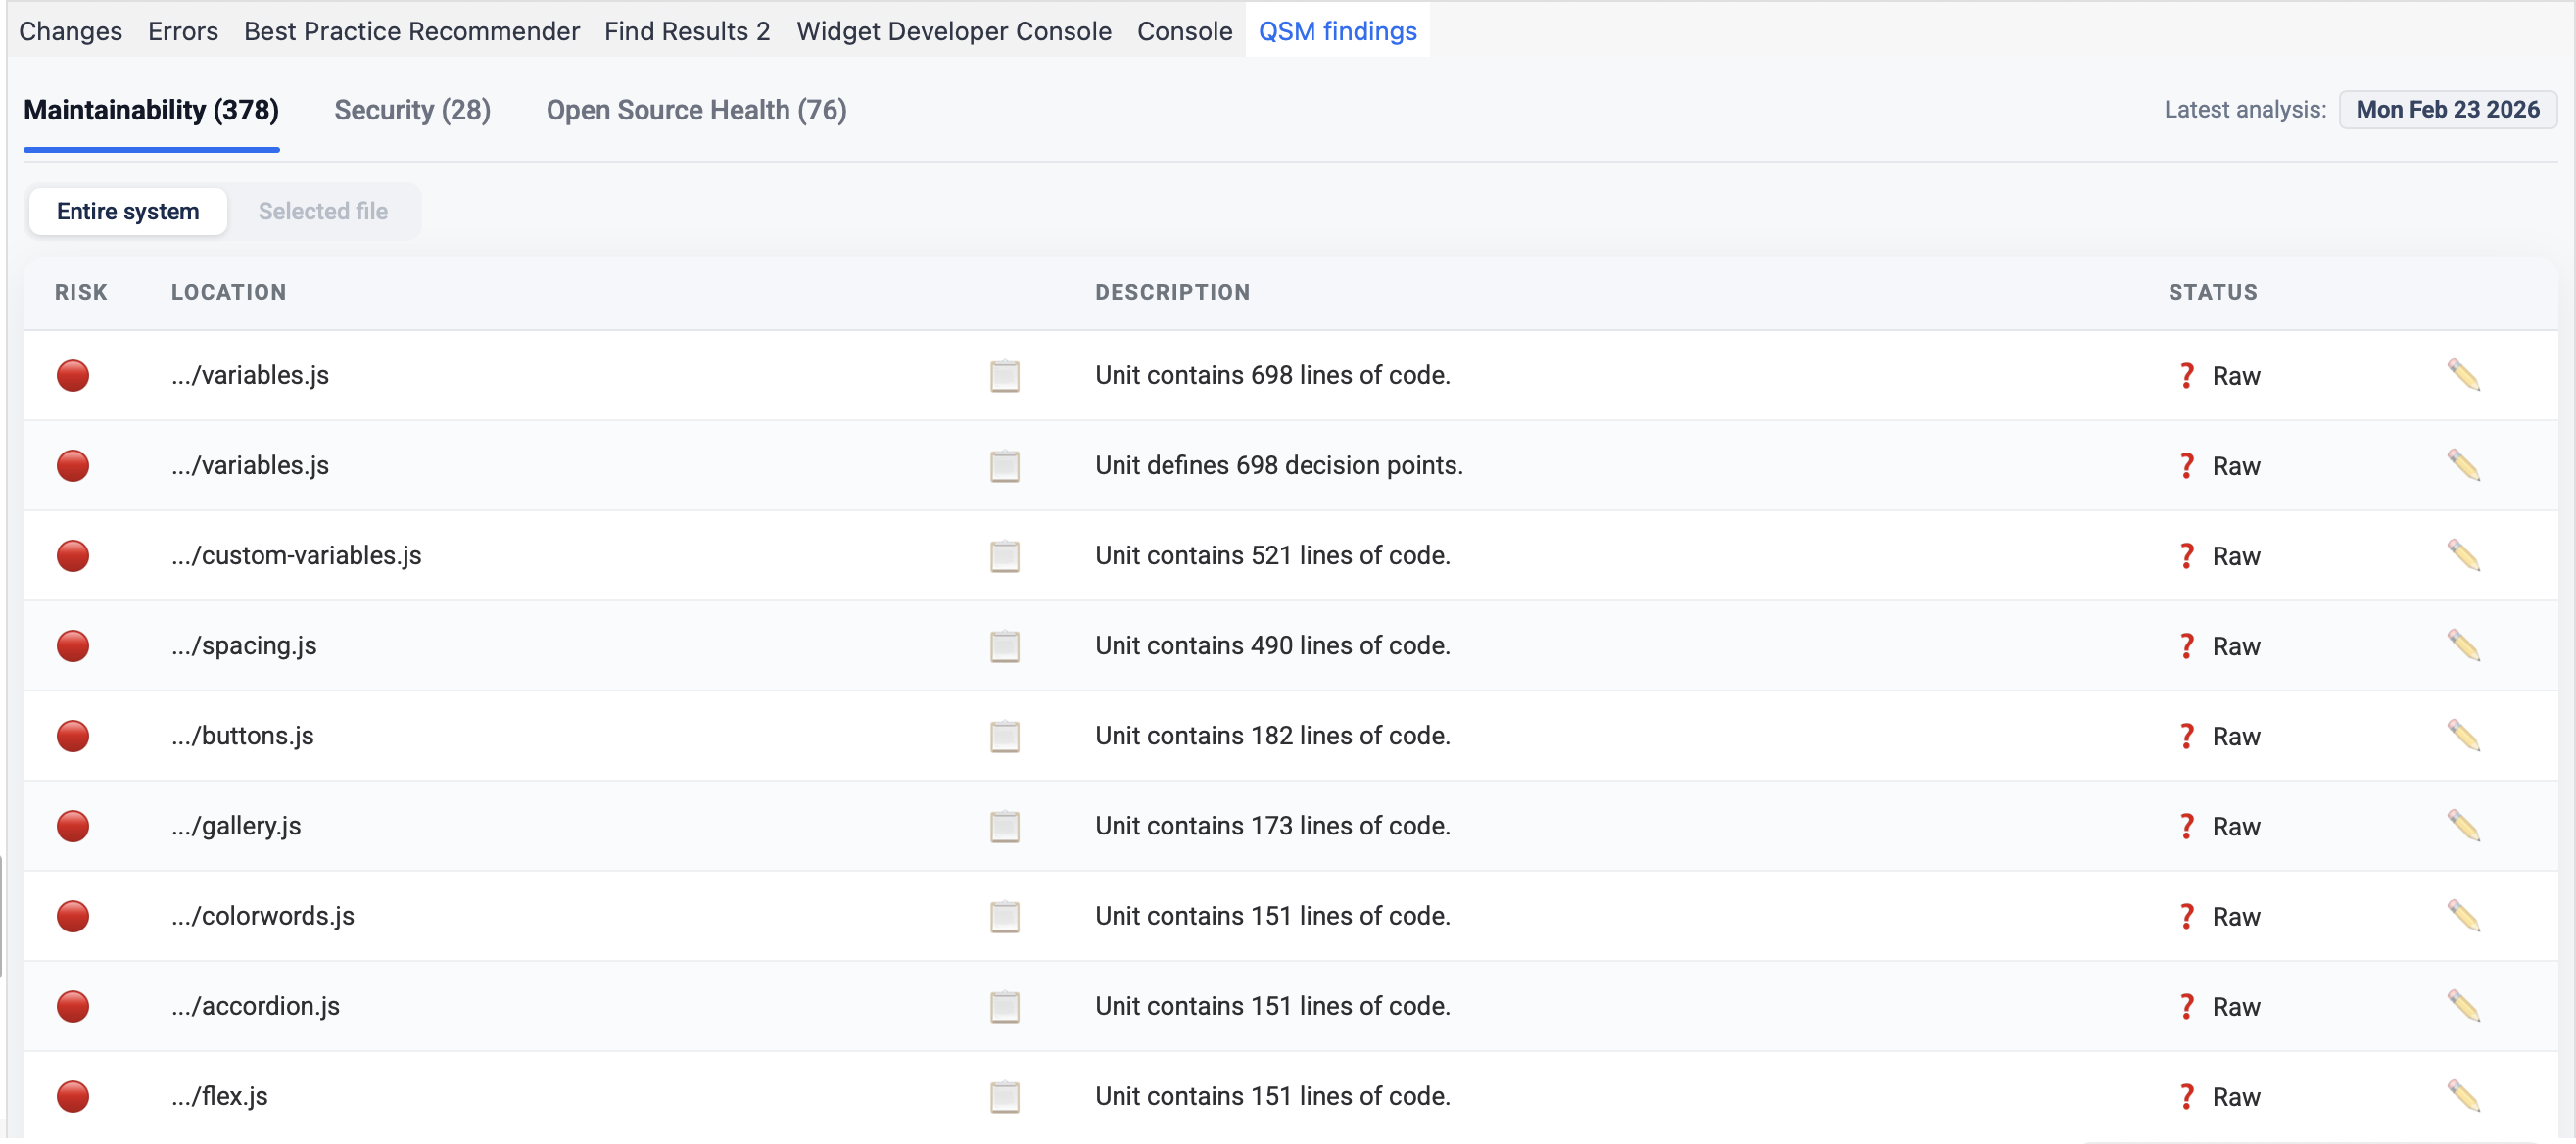Click the clipboard icon for custom-variables.js
2576x1144 pixels.
click(1004, 556)
